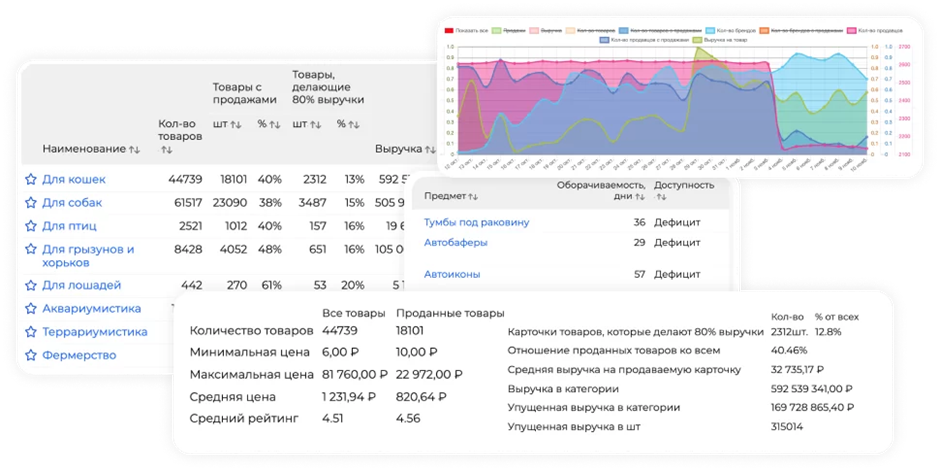Sort by Предмет column header

click(x=451, y=196)
